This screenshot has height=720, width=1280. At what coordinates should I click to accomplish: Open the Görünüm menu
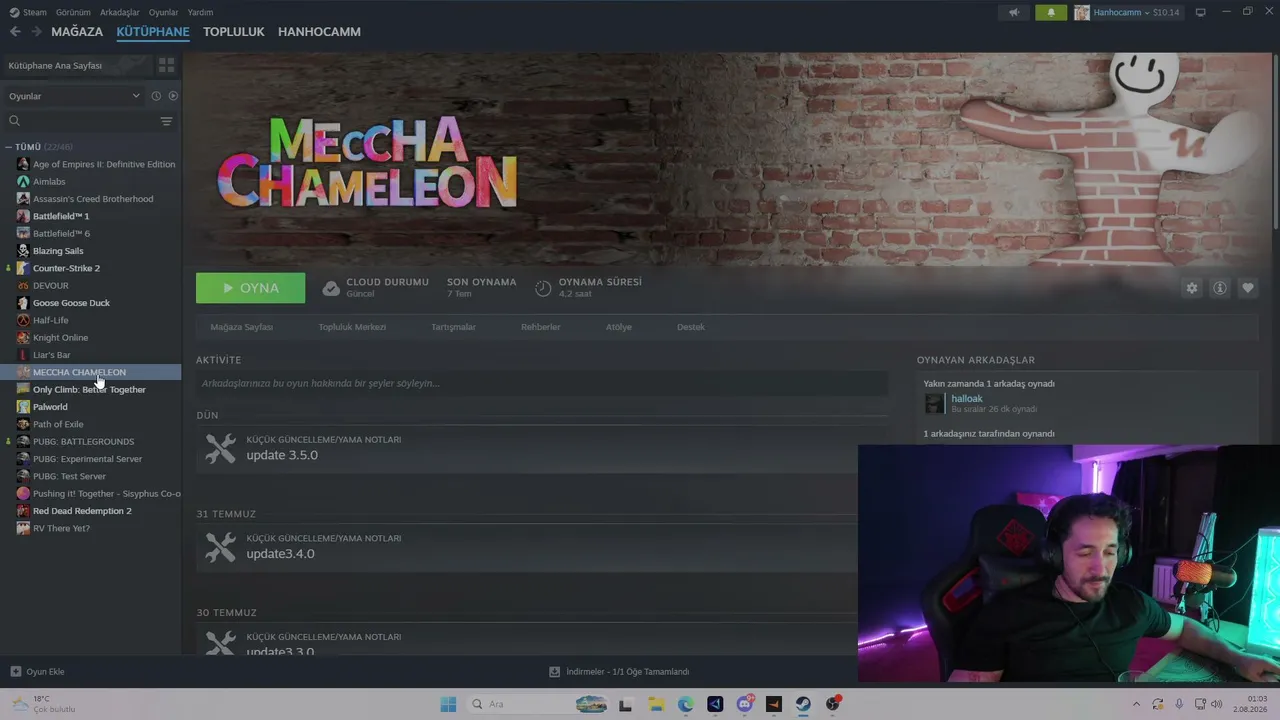click(73, 12)
